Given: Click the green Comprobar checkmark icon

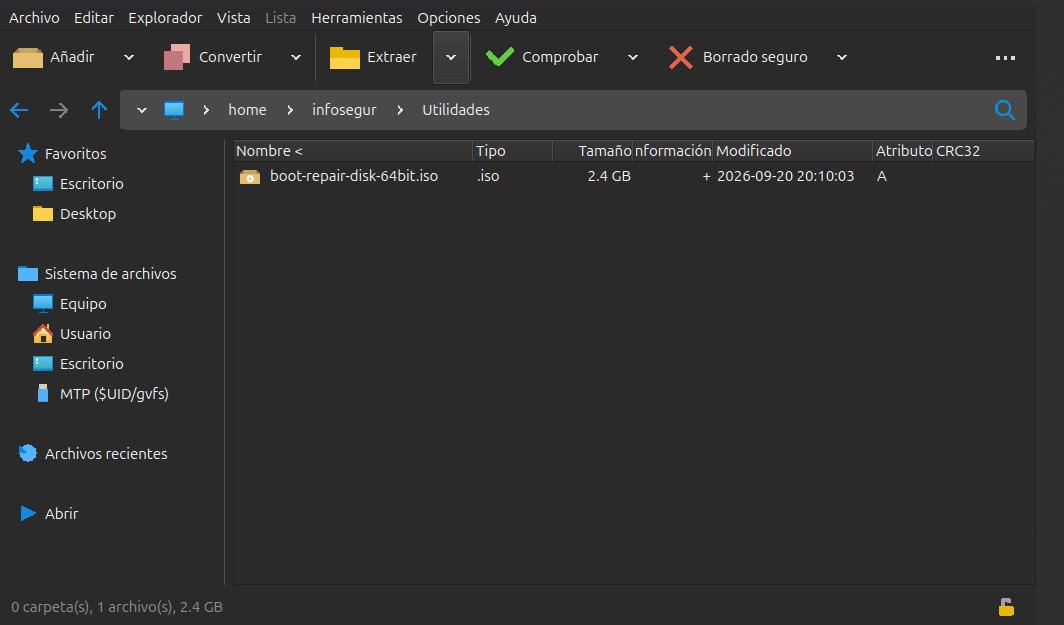Looking at the screenshot, I should click(x=500, y=57).
